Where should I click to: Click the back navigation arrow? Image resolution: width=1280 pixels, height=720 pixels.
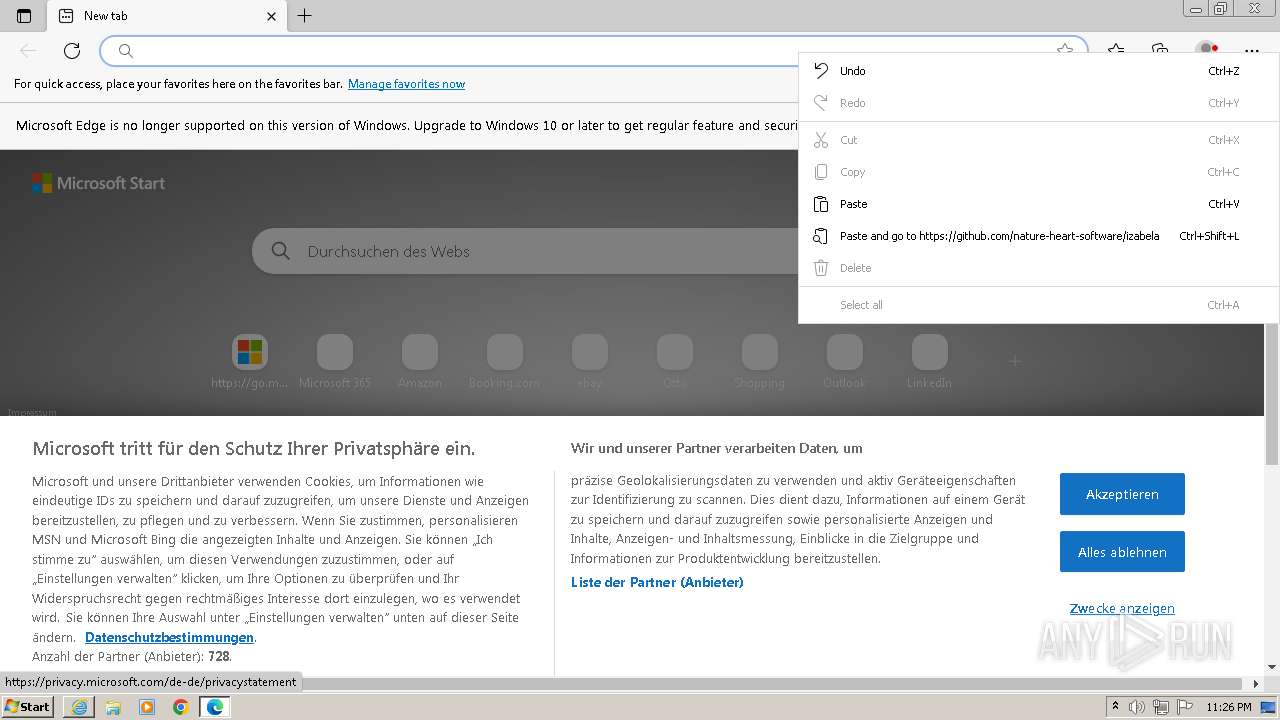tap(28, 51)
